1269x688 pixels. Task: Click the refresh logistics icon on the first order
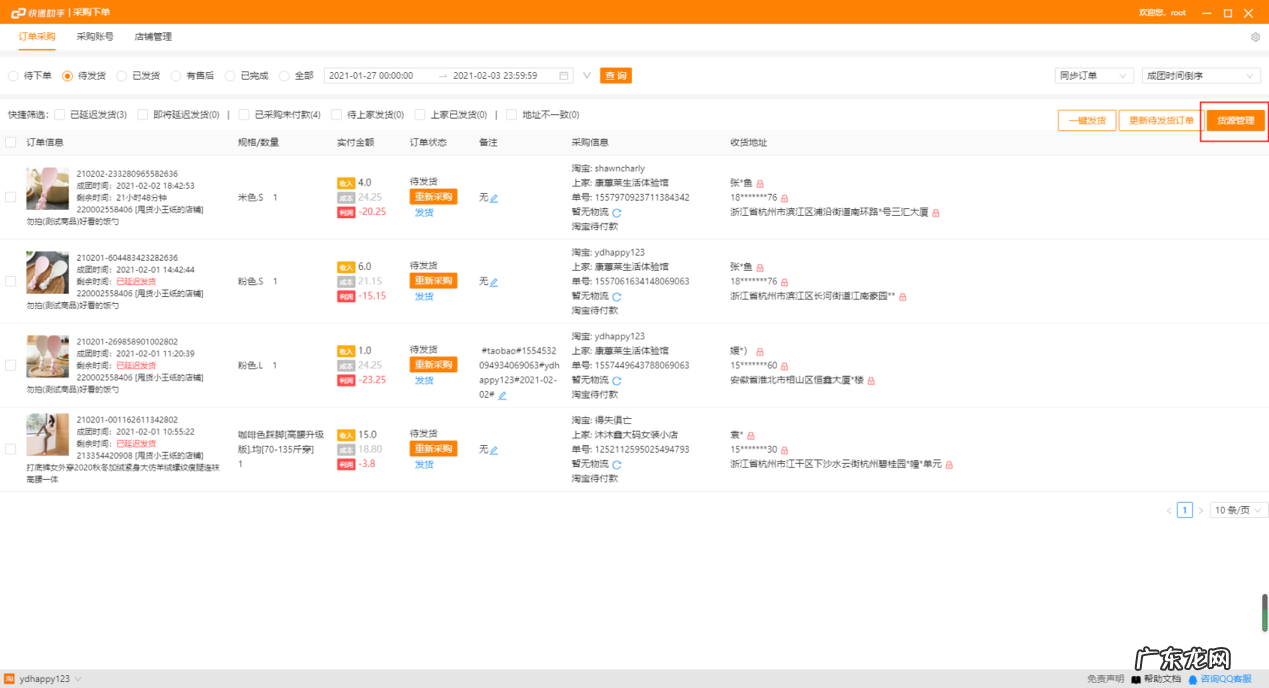(x=618, y=213)
